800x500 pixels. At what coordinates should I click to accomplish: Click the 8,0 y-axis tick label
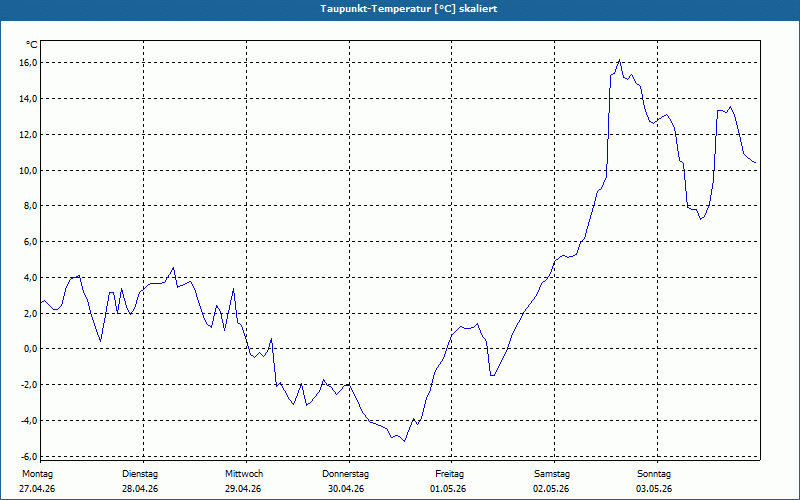point(30,206)
